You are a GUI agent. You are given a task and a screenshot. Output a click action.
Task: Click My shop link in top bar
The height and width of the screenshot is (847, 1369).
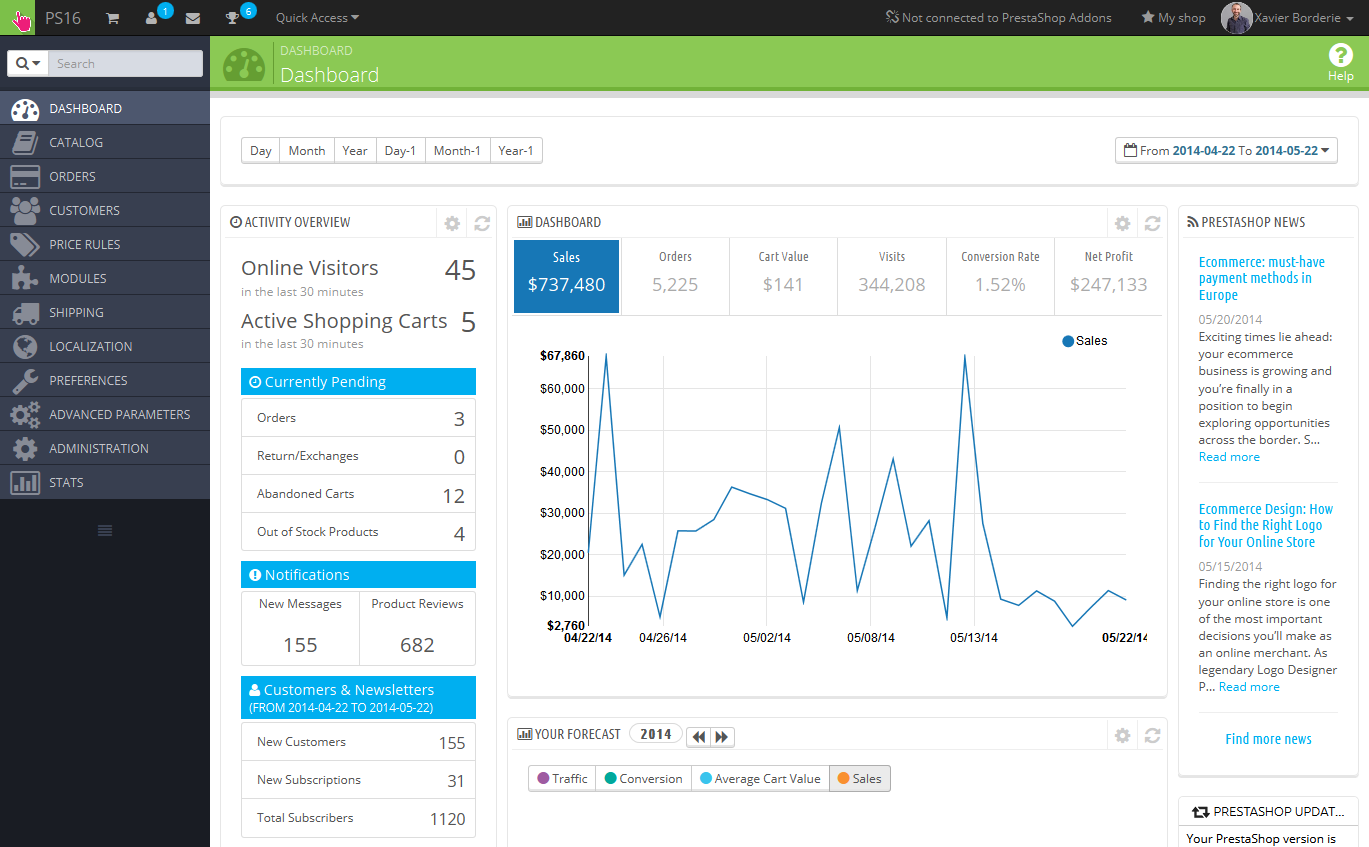coord(1173,18)
